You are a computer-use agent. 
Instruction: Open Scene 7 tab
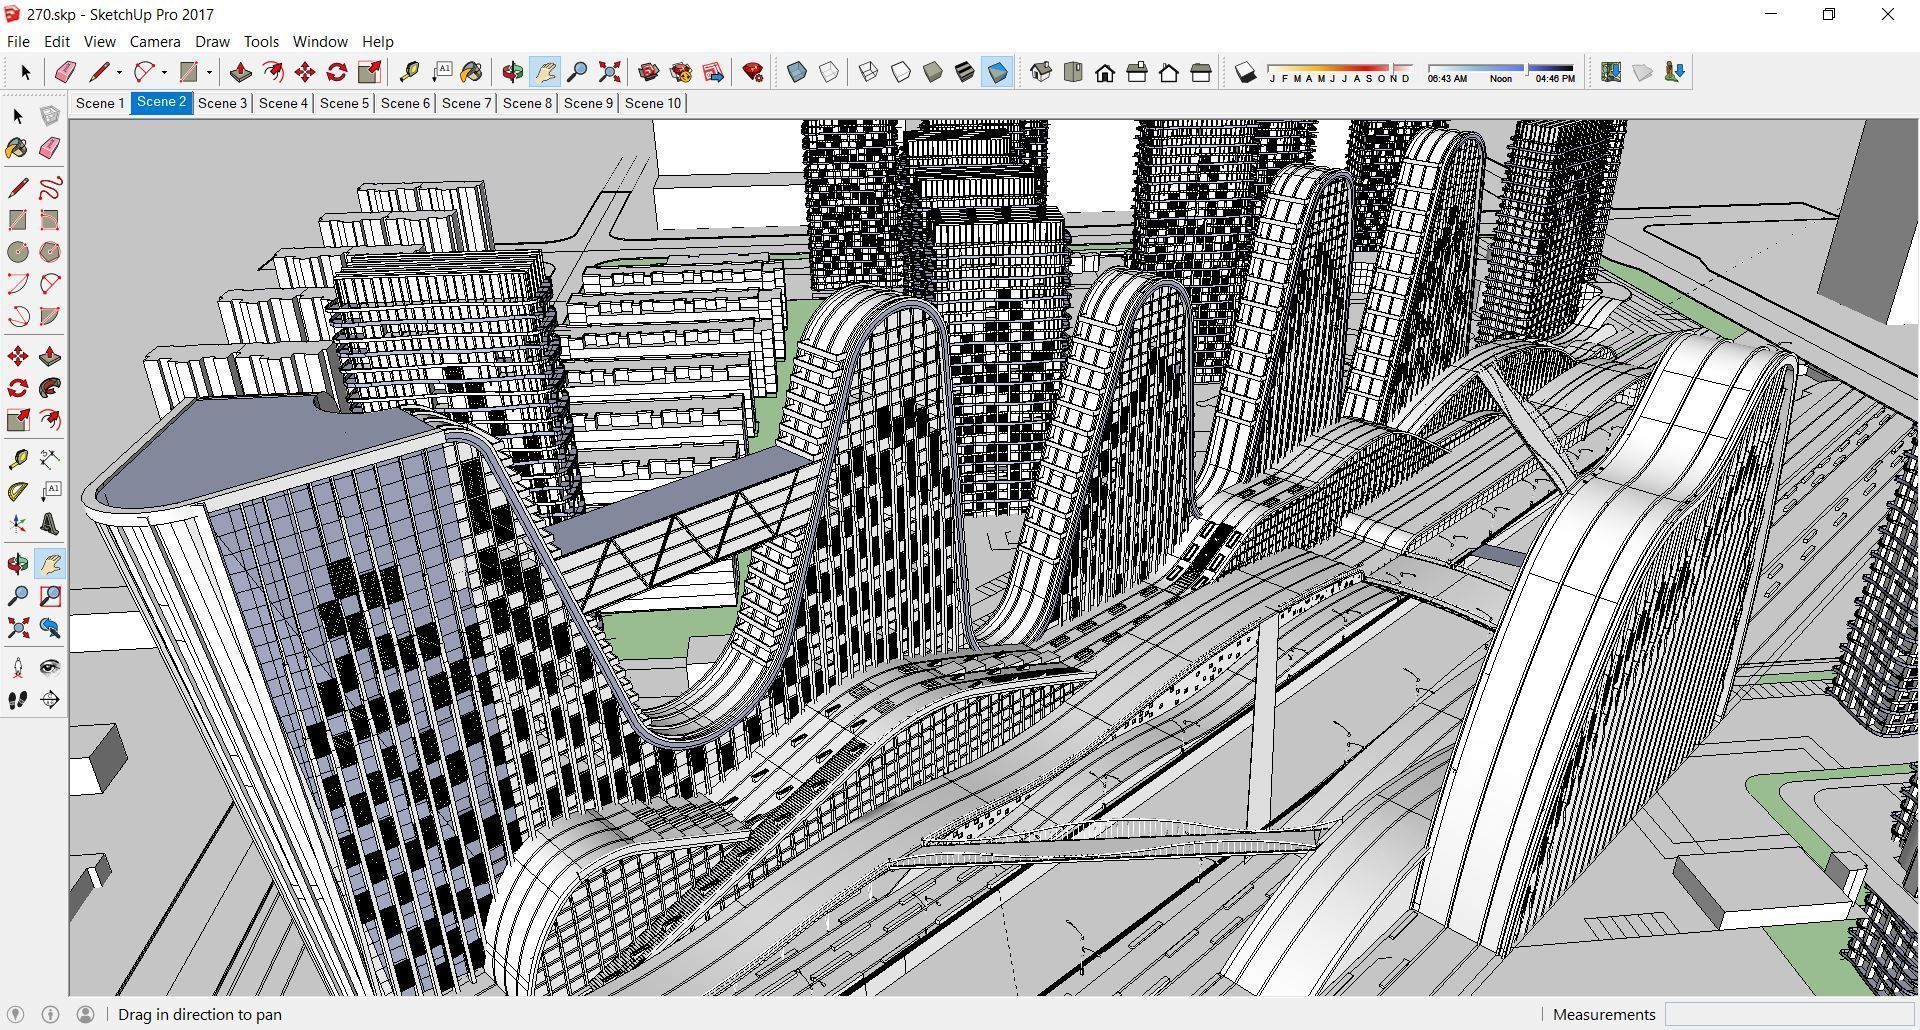[x=466, y=103]
